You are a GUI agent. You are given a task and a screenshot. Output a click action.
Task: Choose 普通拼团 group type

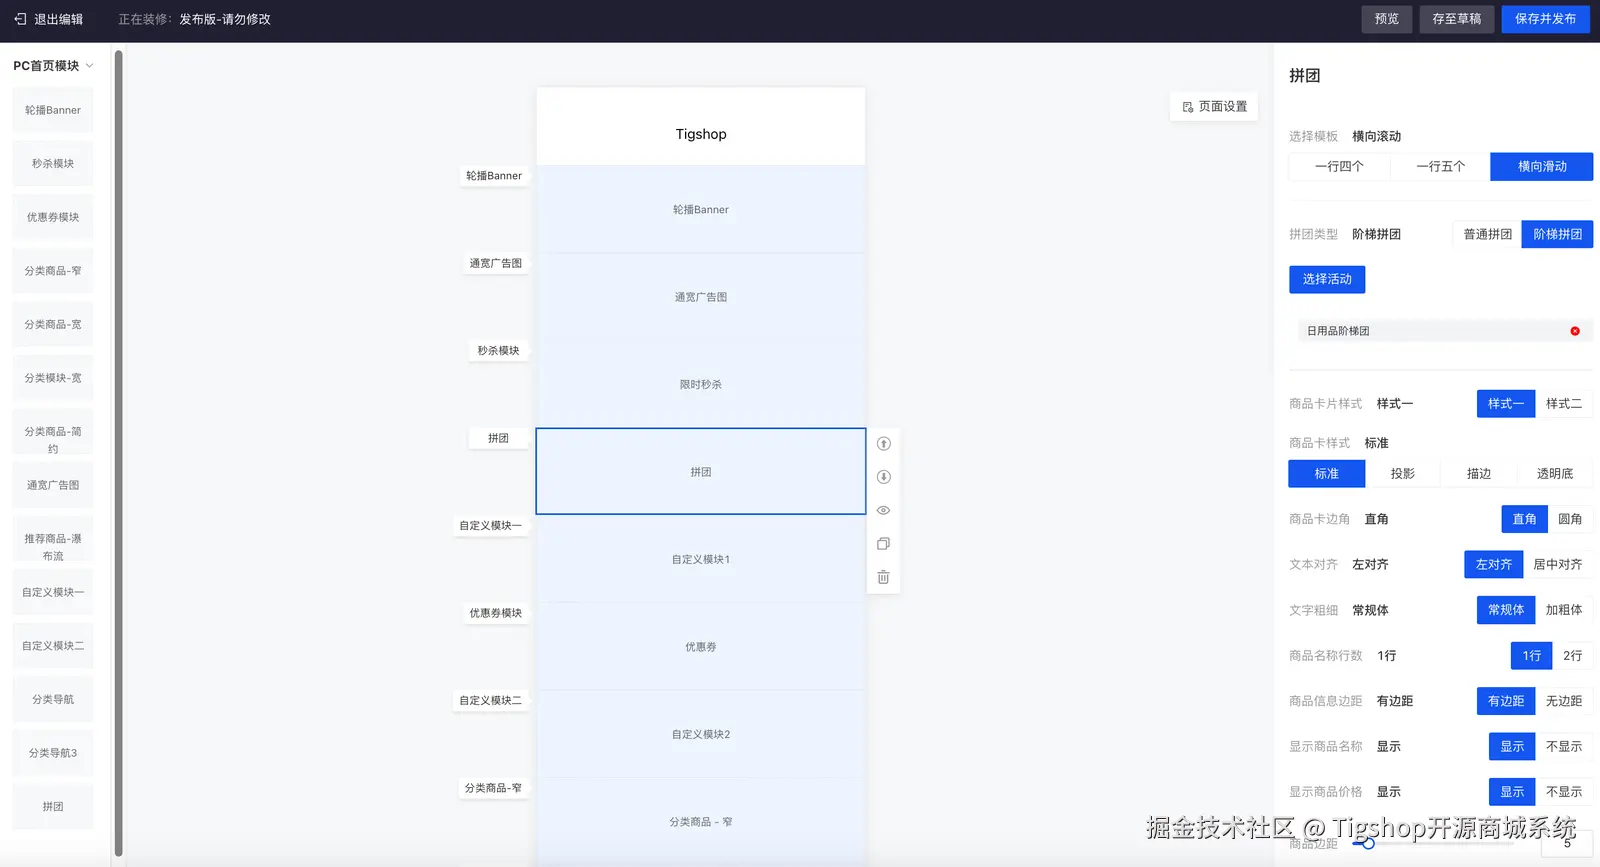[x=1487, y=234]
